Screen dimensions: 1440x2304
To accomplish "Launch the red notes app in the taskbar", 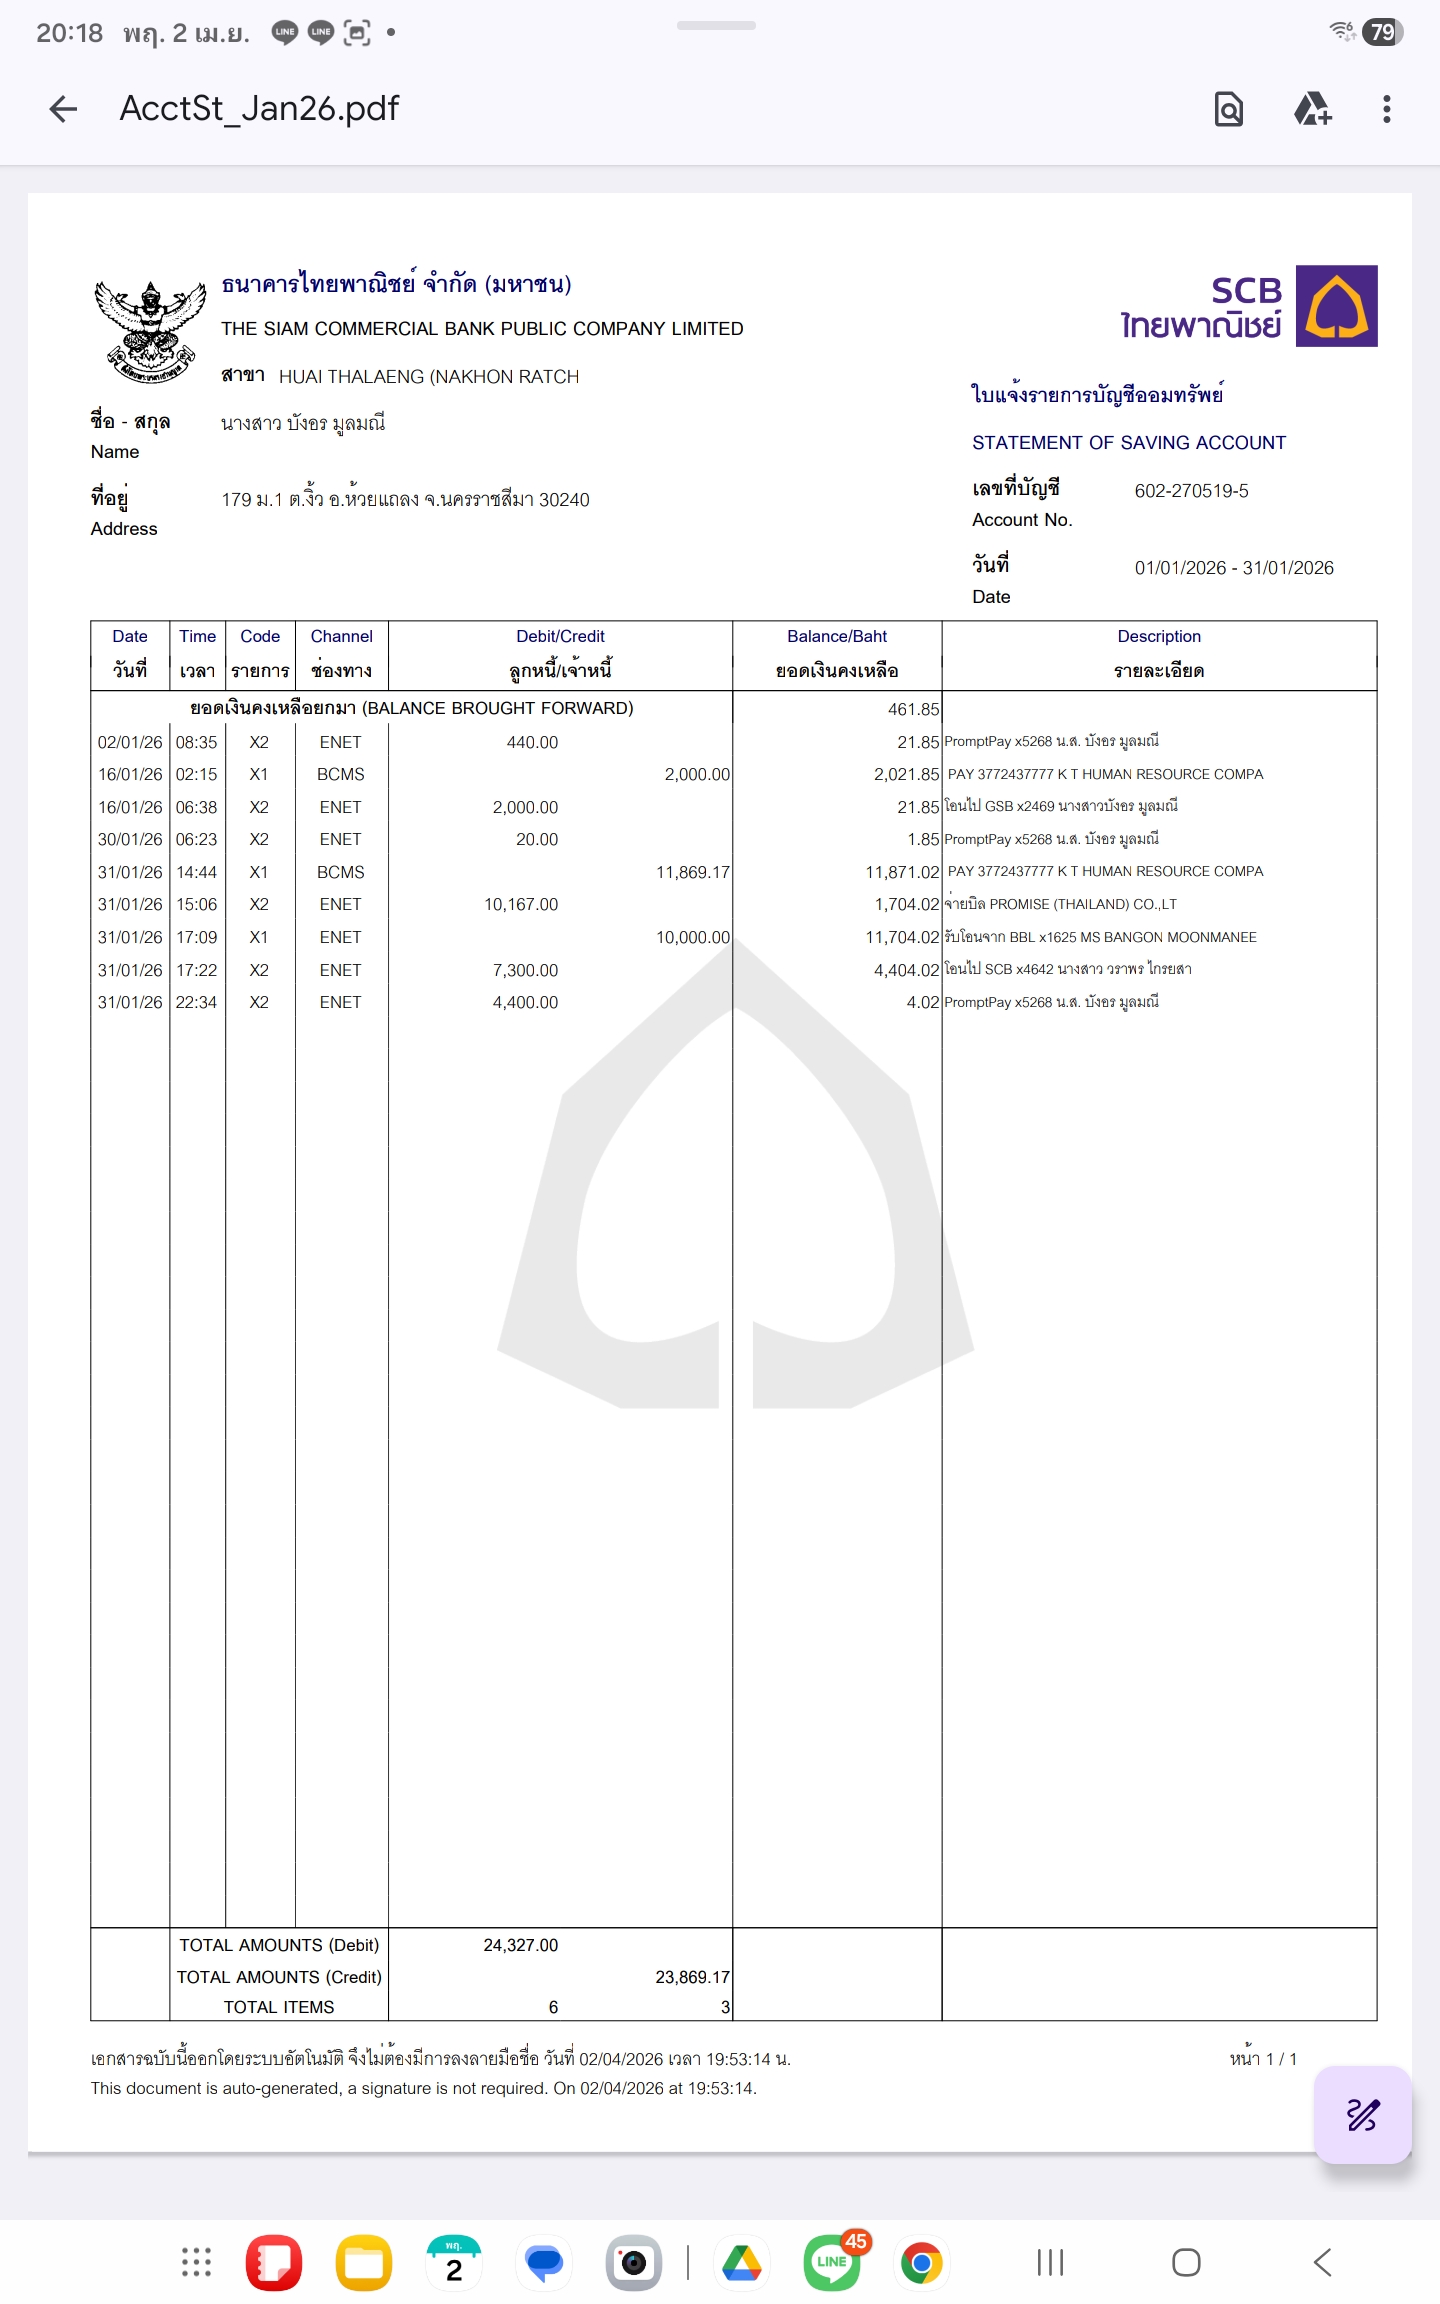I will (274, 2262).
